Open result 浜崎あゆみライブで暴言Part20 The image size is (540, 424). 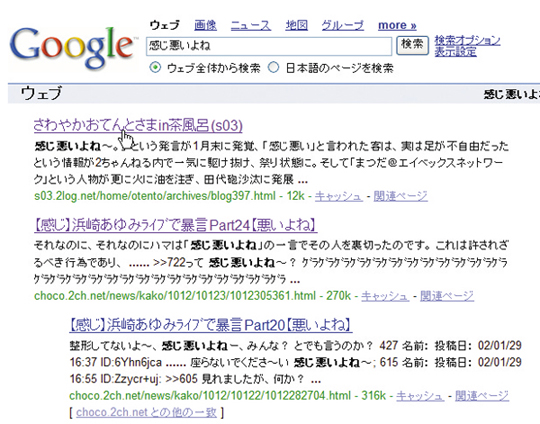(x=211, y=325)
